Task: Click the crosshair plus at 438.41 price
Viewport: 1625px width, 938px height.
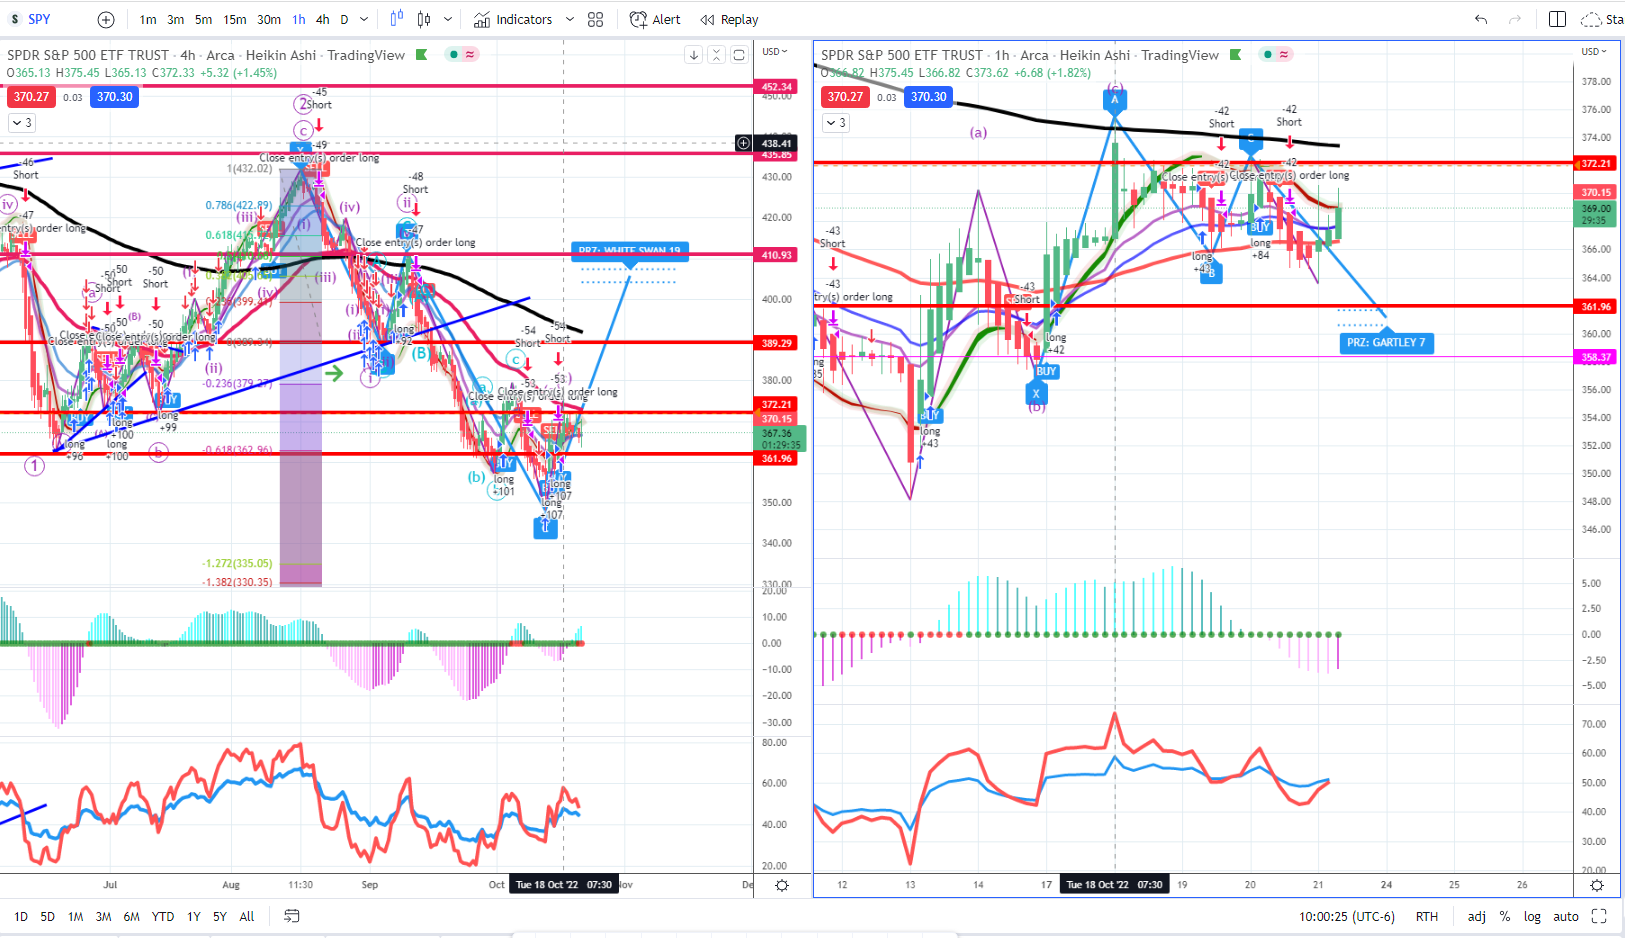Action: tap(743, 143)
